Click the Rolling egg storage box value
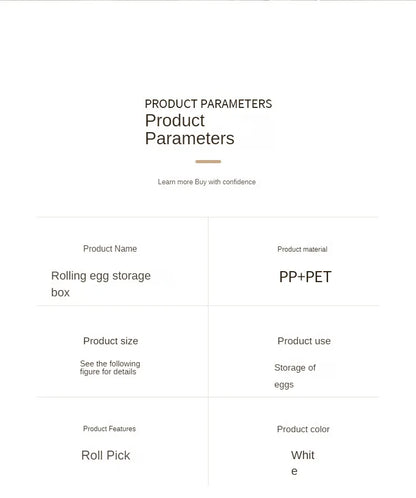Screen dimensions: 416x498 (x=101, y=284)
